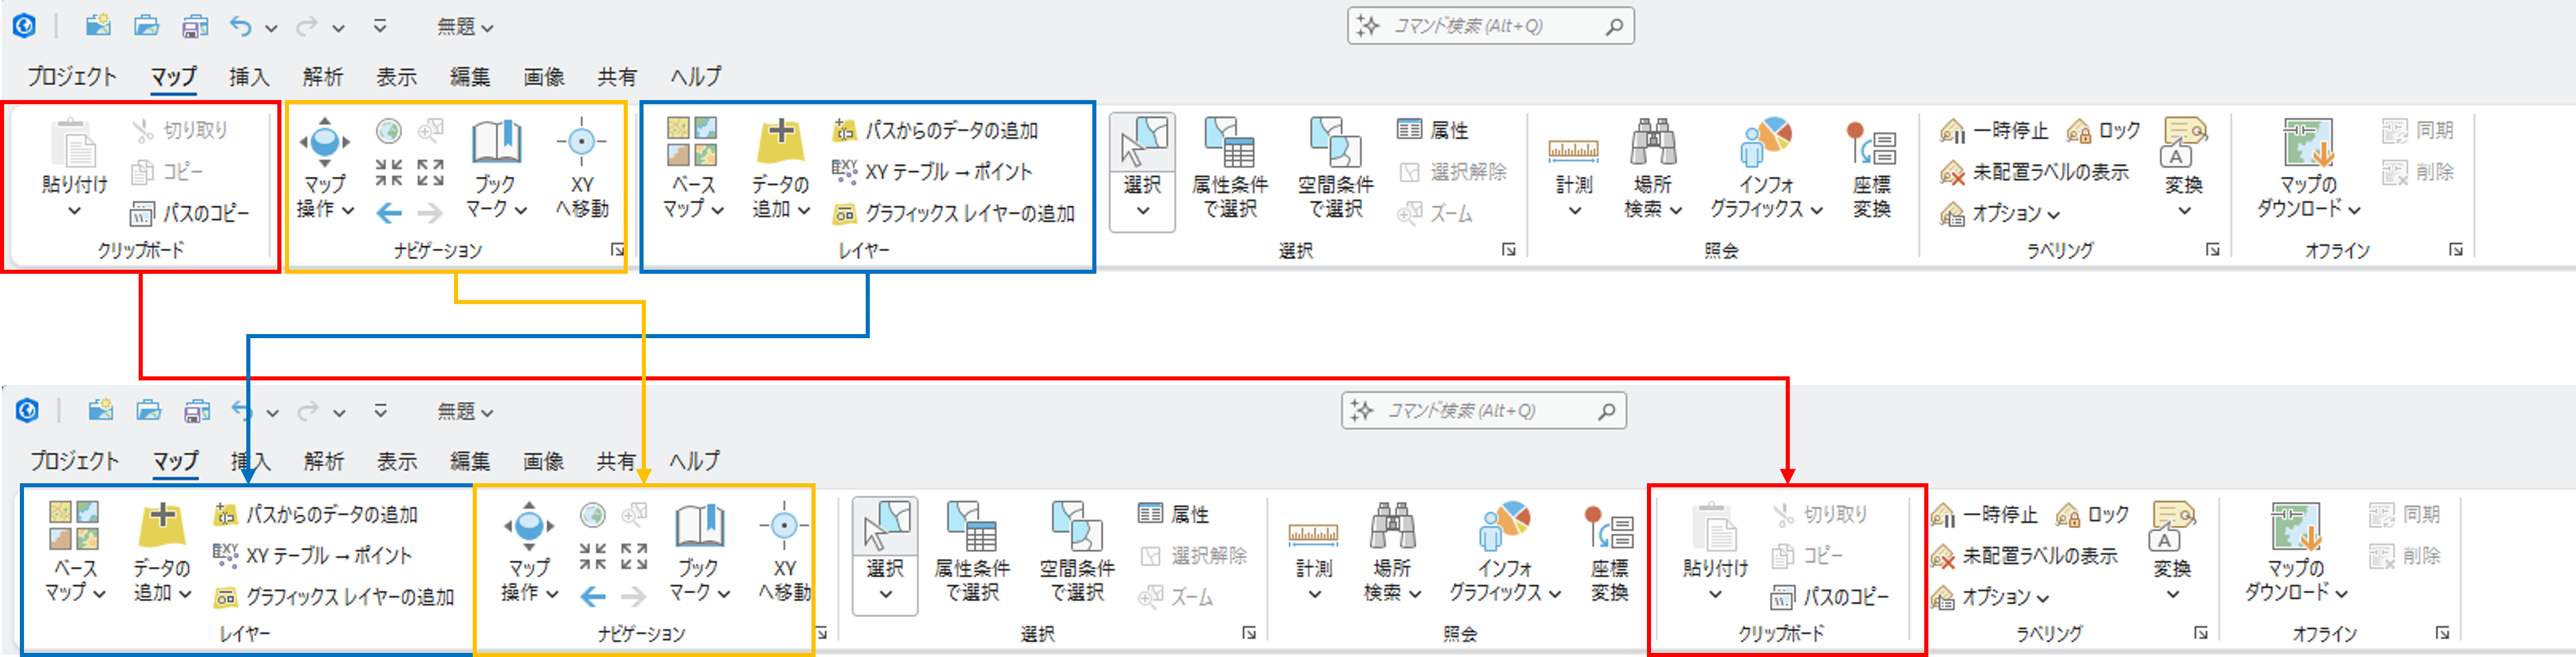Image resolution: width=2576 pixels, height=657 pixels.
Task: Click Copy Path (パスのコピー) in top ribbon
Action: pos(190,213)
